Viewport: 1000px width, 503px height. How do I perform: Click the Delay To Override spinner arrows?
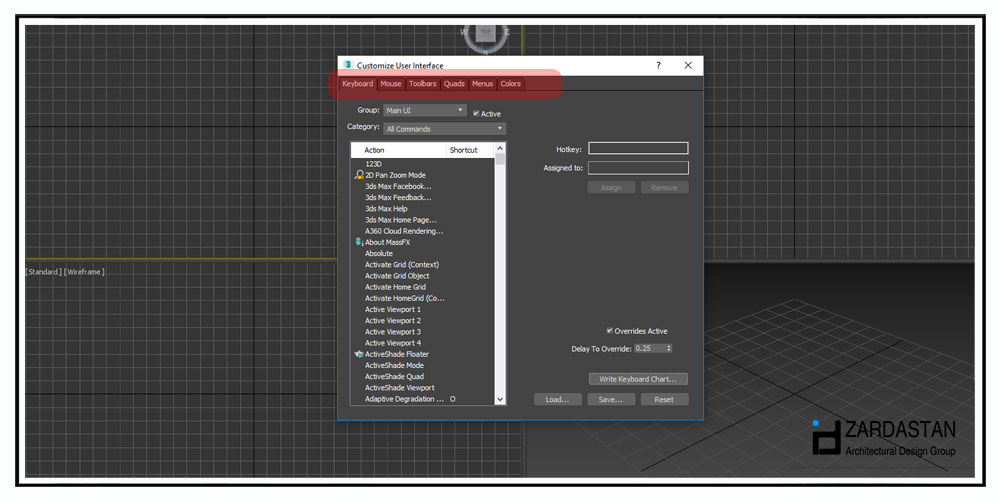668,348
